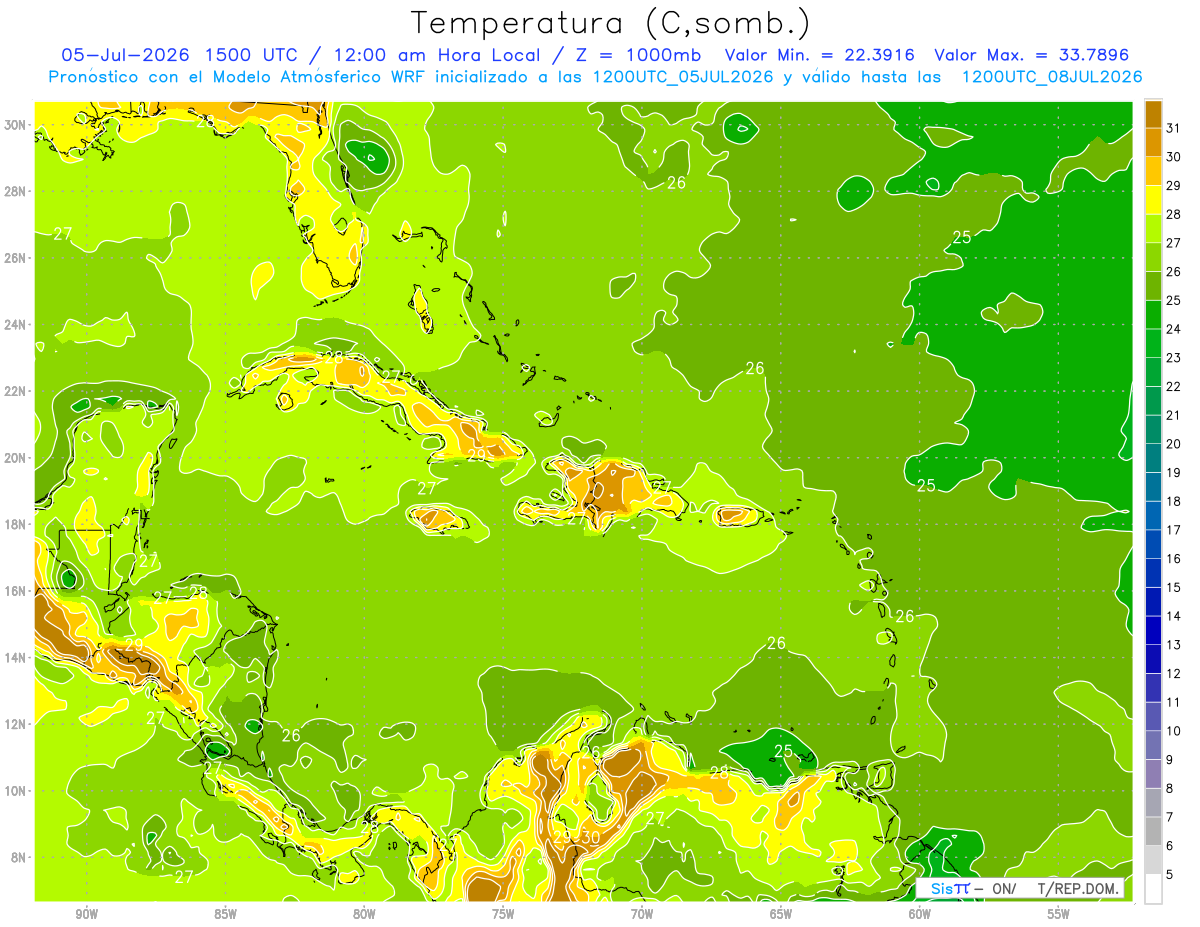This screenshot has height=927, width=1200.
Task: Select the "55W" longitude axis label
Action: 1059,914
